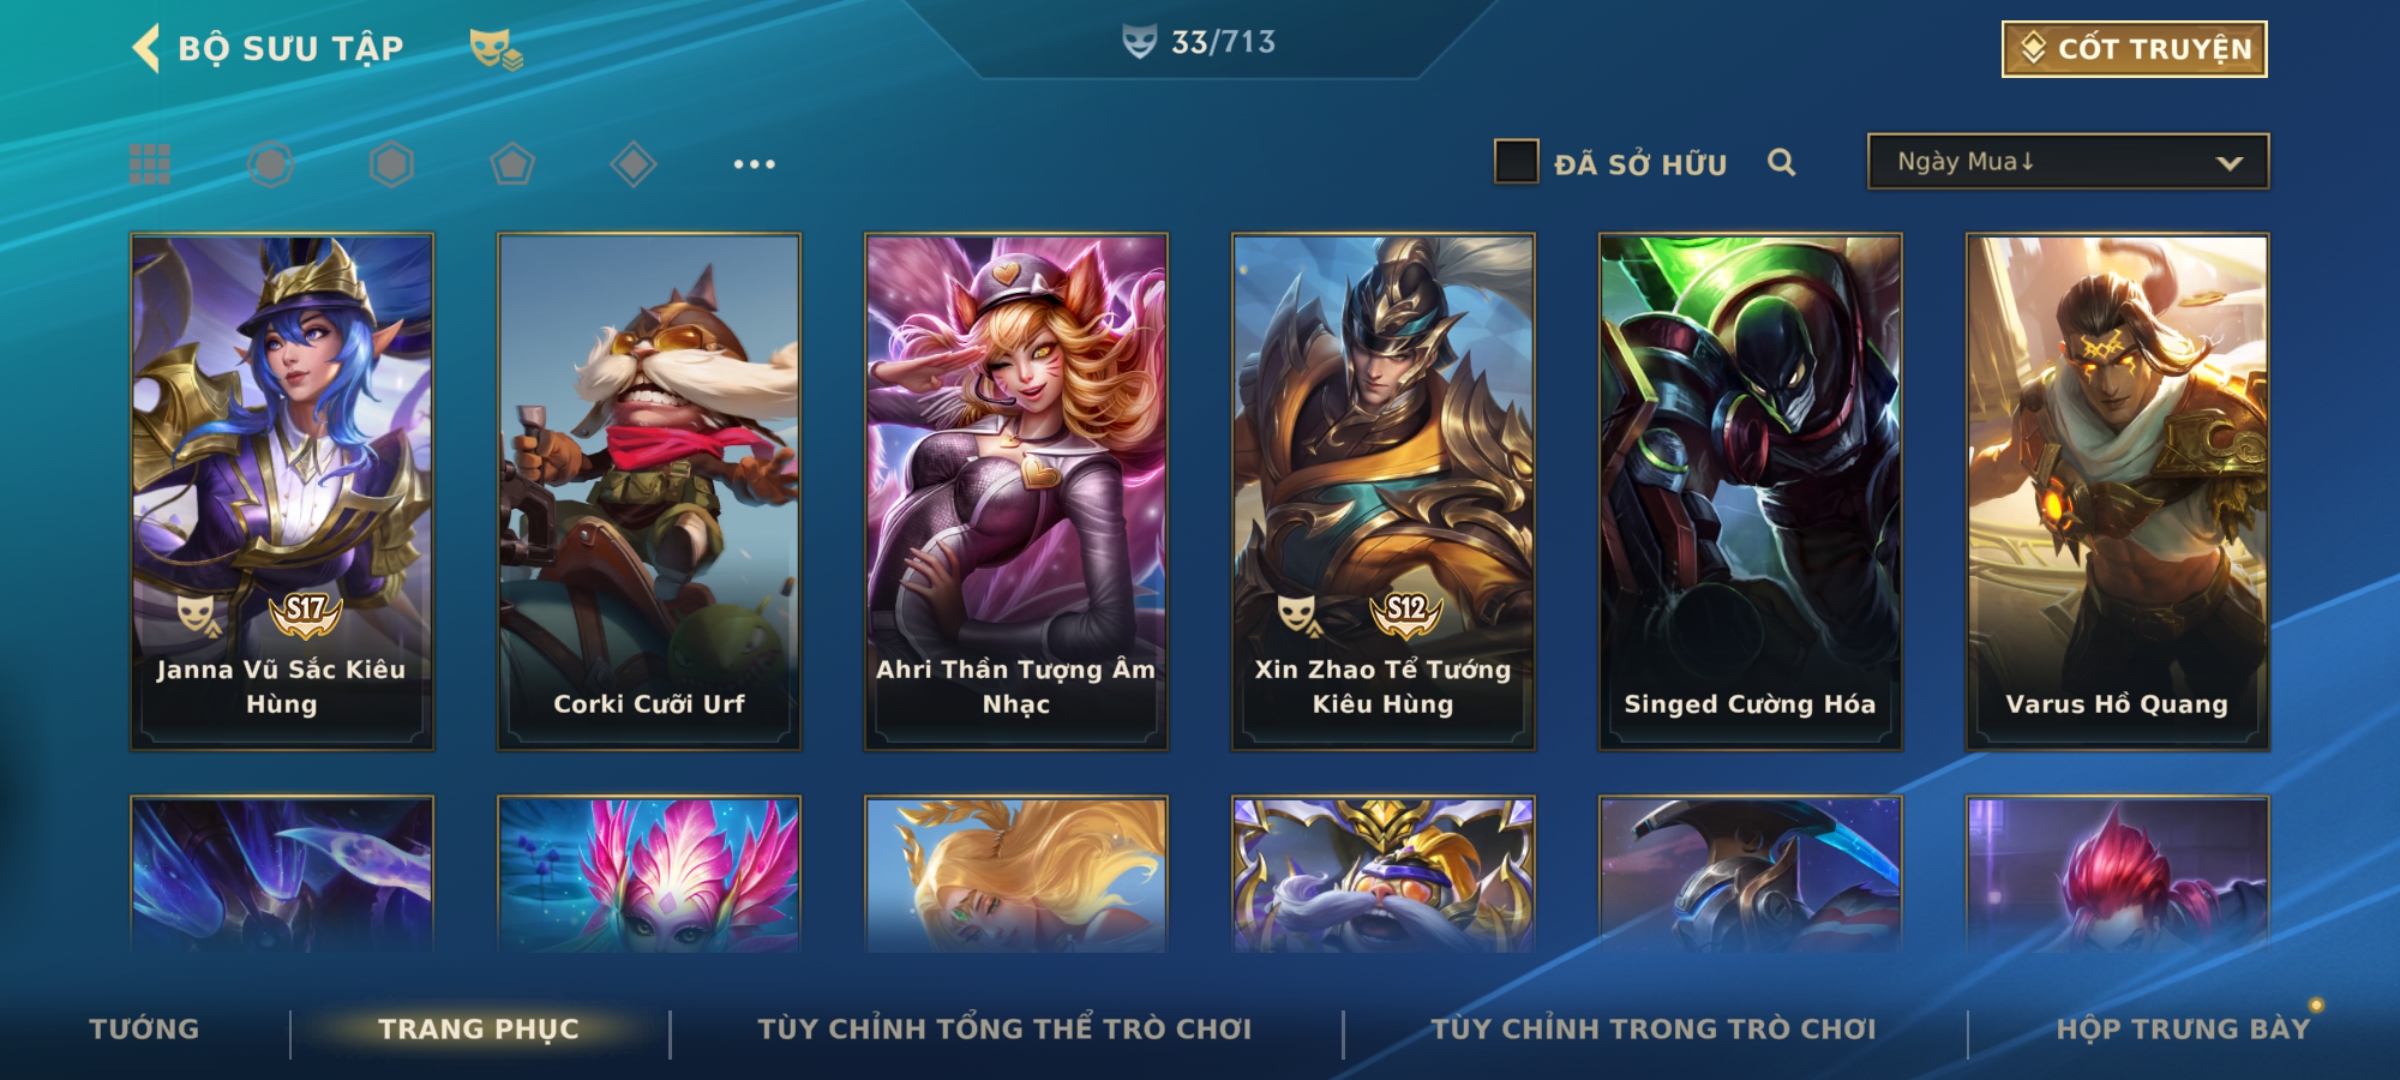Open Tùy Chỉnh Trong Trò Chơi tab
Image resolution: width=2400 pixels, height=1080 pixels.
1653,1029
